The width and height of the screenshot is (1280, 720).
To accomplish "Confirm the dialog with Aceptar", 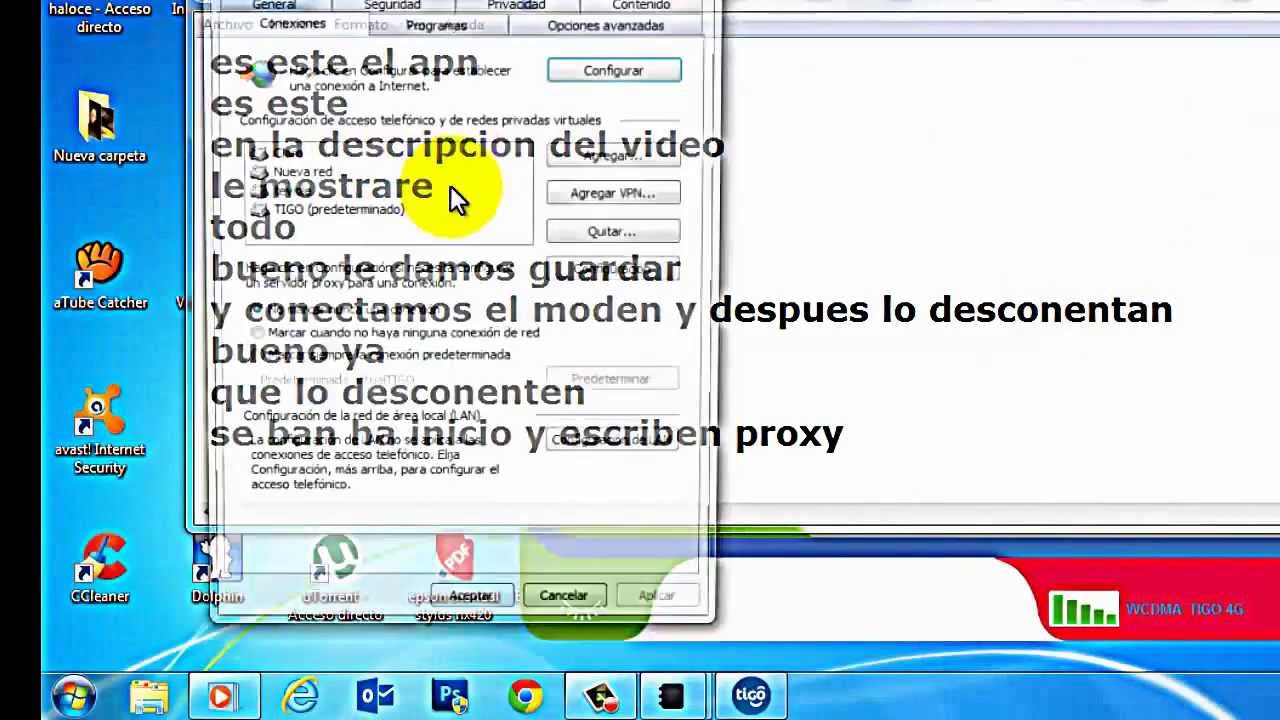I will pyautogui.click(x=472, y=595).
